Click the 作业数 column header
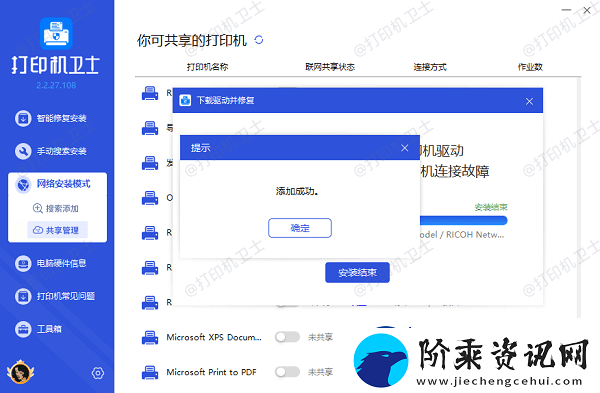The image size is (600, 393). coord(530,67)
